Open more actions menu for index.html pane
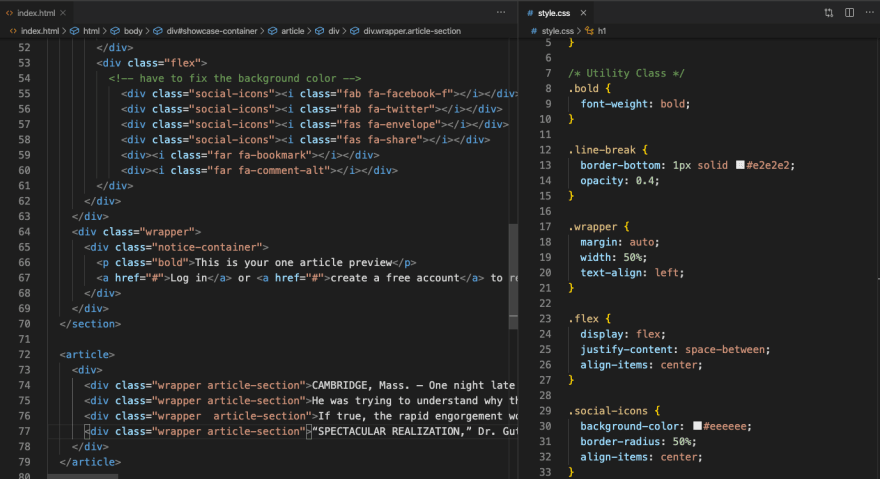This screenshot has height=479, width=880. point(501,13)
